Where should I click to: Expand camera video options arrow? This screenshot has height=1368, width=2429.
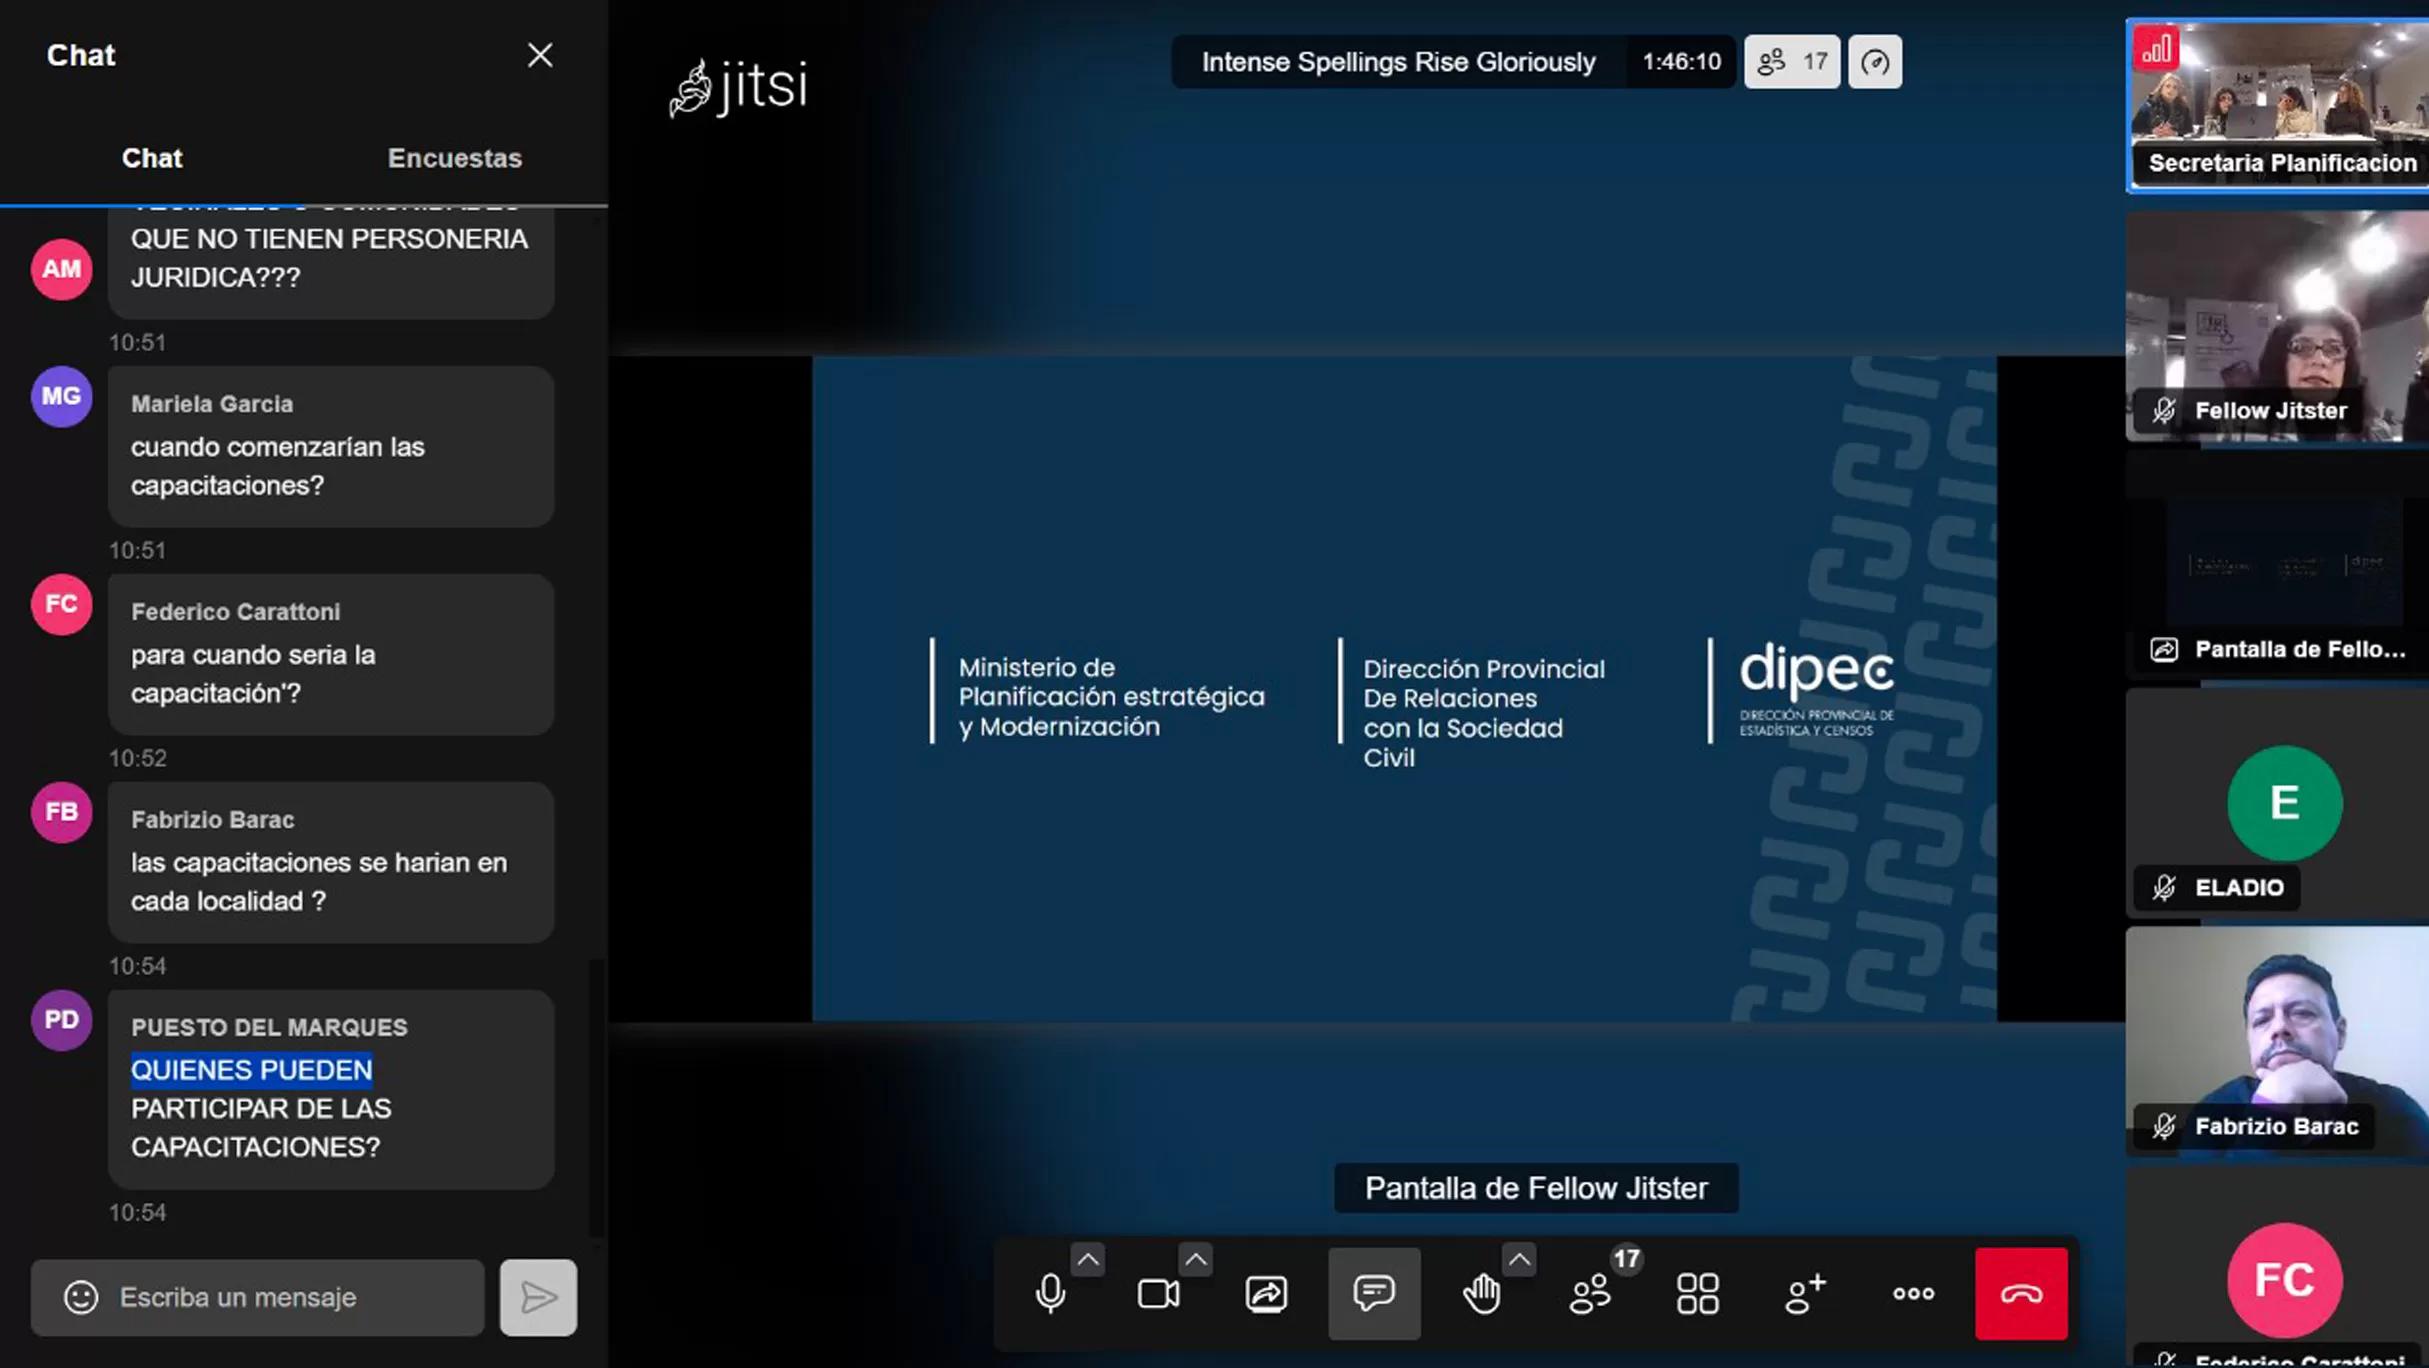point(1196,1259)
